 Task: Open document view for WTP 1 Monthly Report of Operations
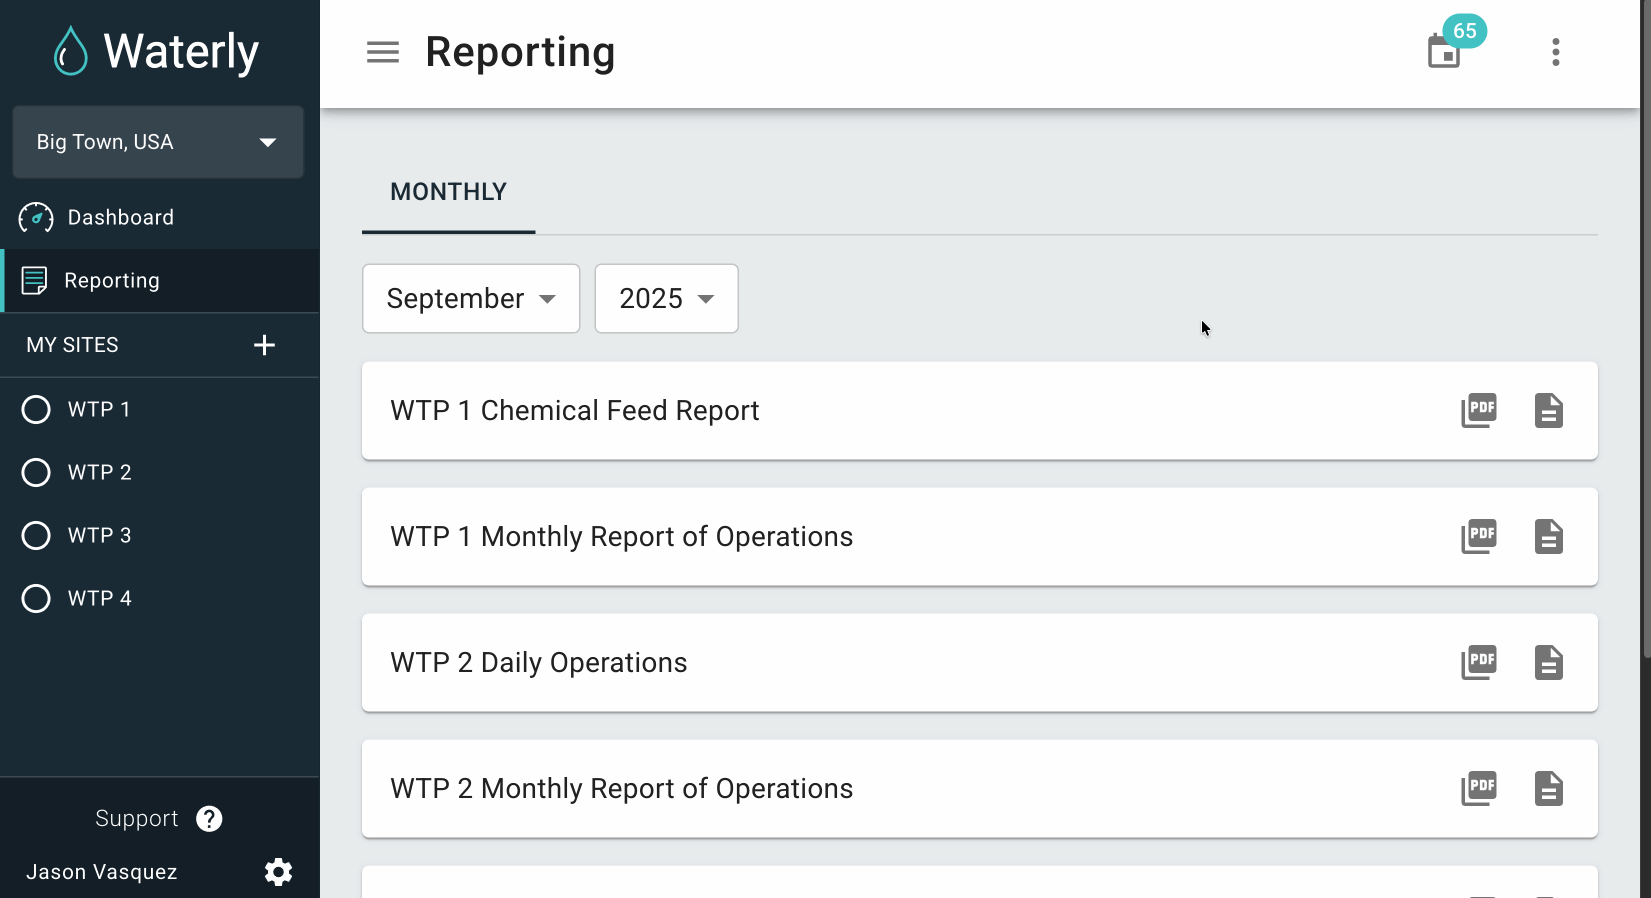(x=1548, y=537)
